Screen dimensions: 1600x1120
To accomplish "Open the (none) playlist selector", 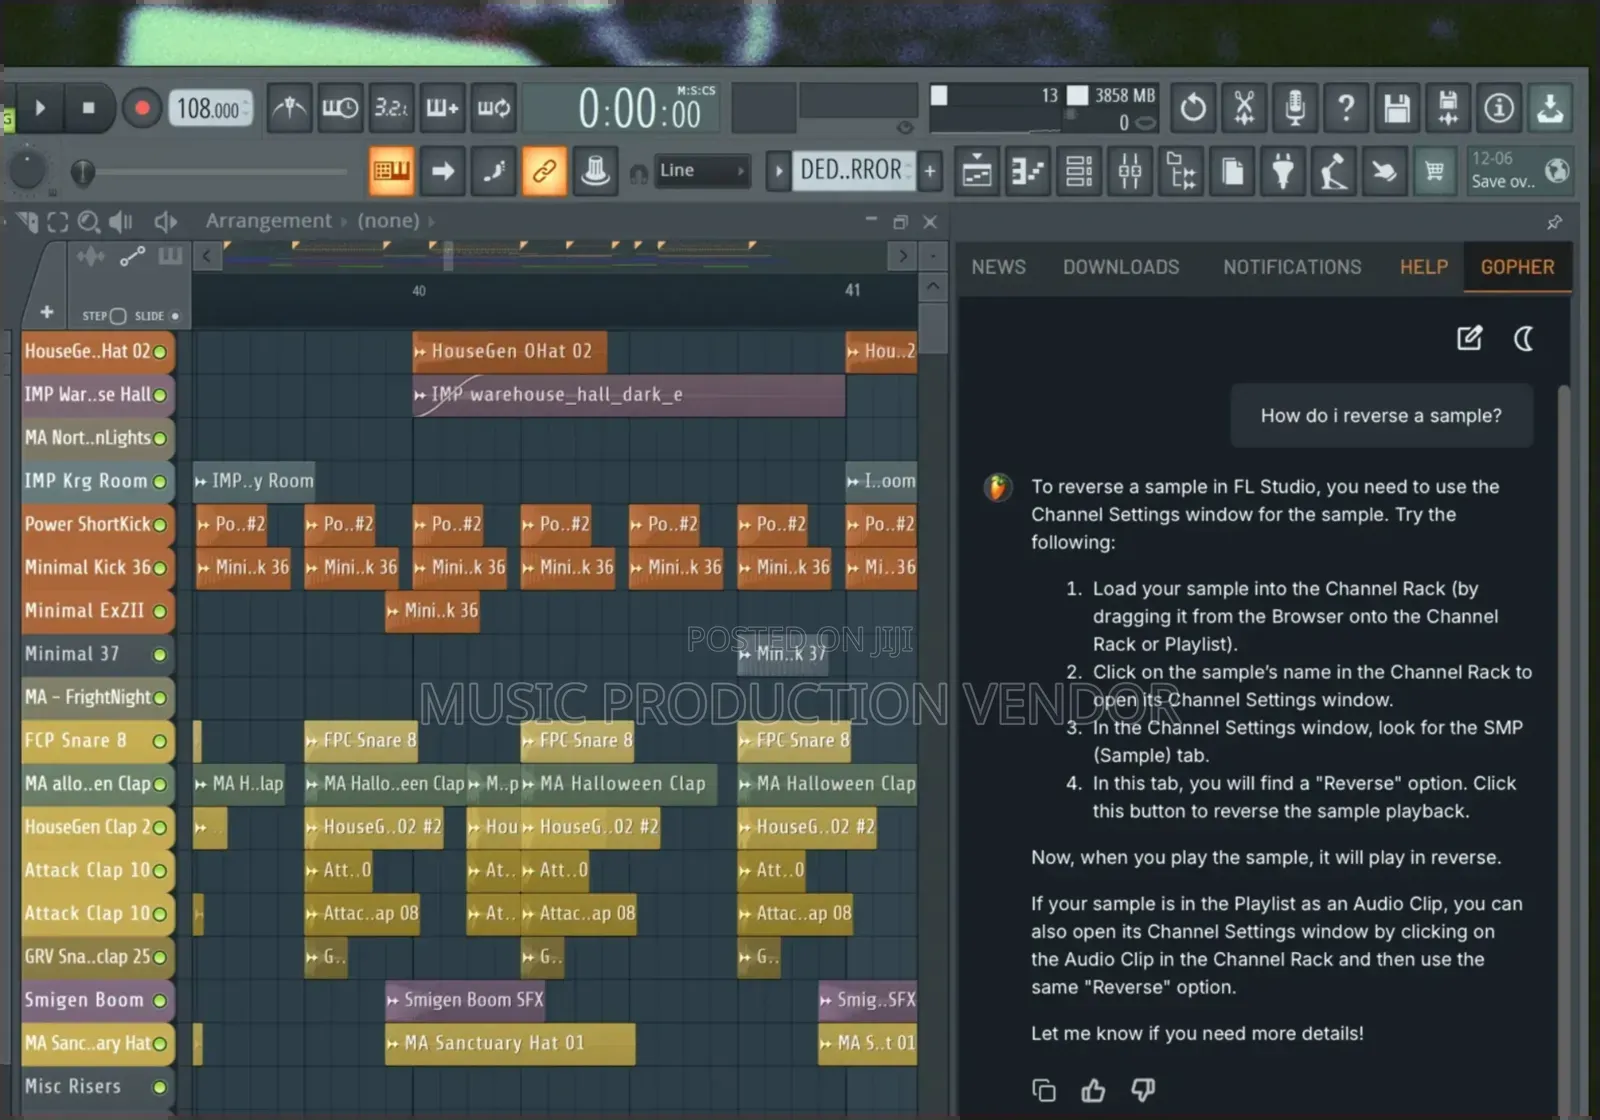I will coord(388,221).
